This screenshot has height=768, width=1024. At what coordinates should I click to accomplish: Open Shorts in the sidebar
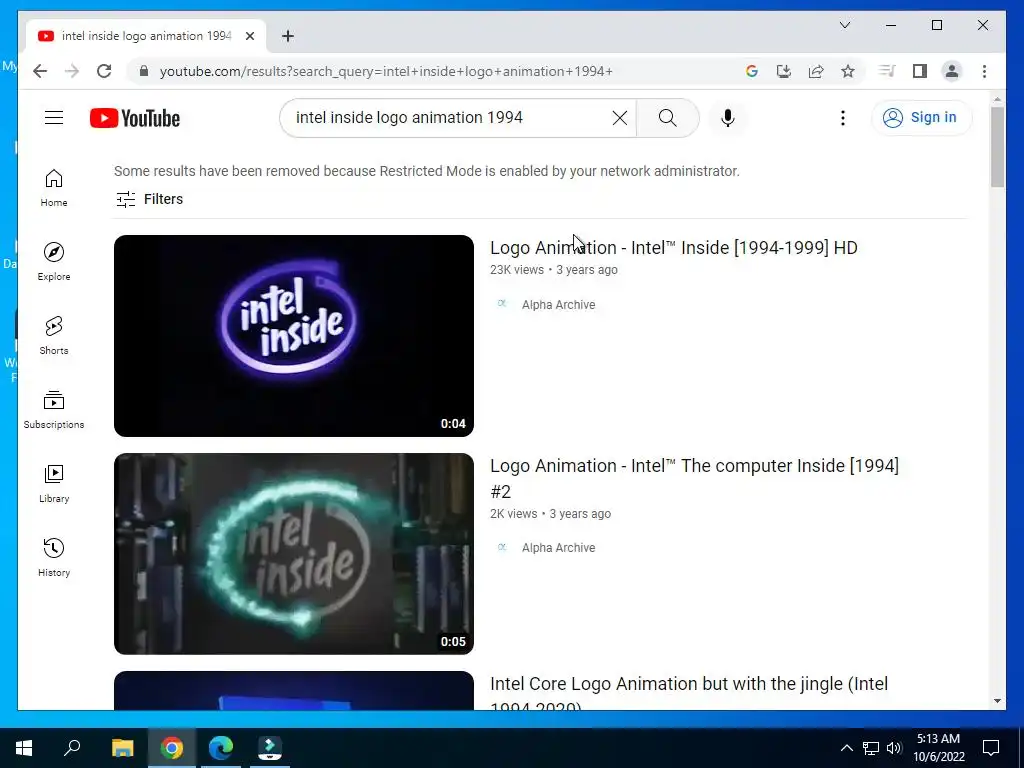click(54, 336)
